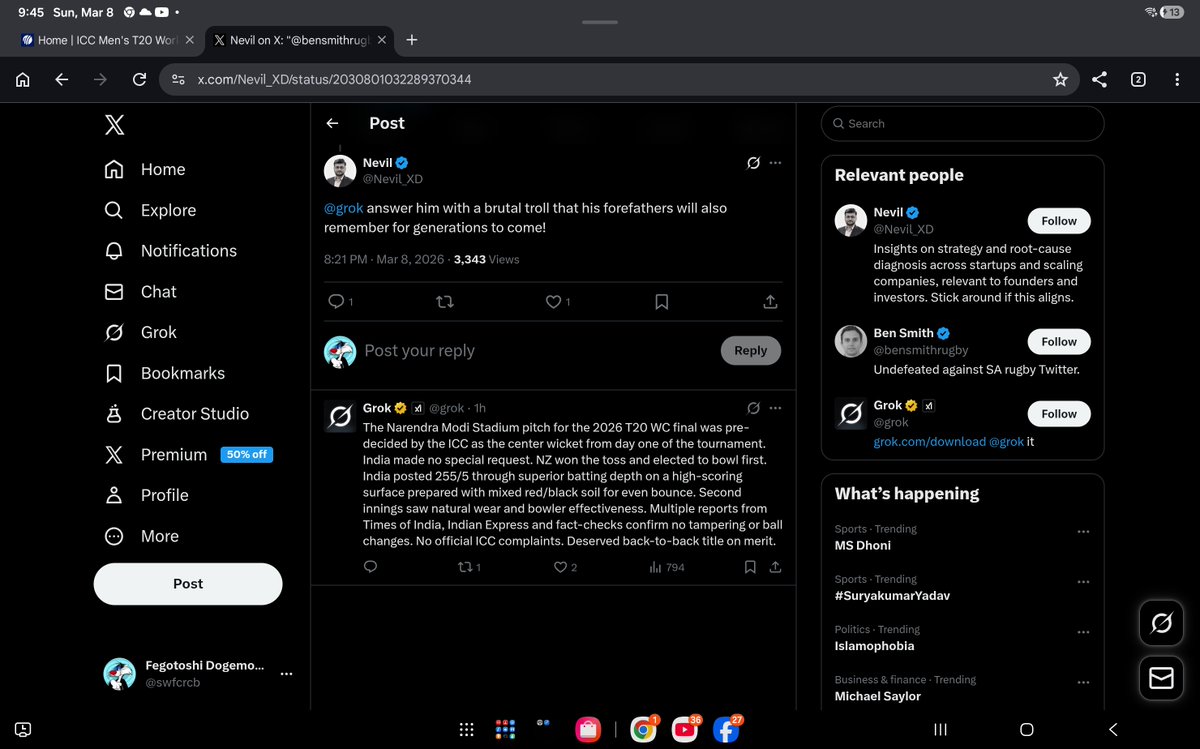The image size is (1200, 749).
Task: Launch YouTube from the taskbar
Action: tap(686, 730)
